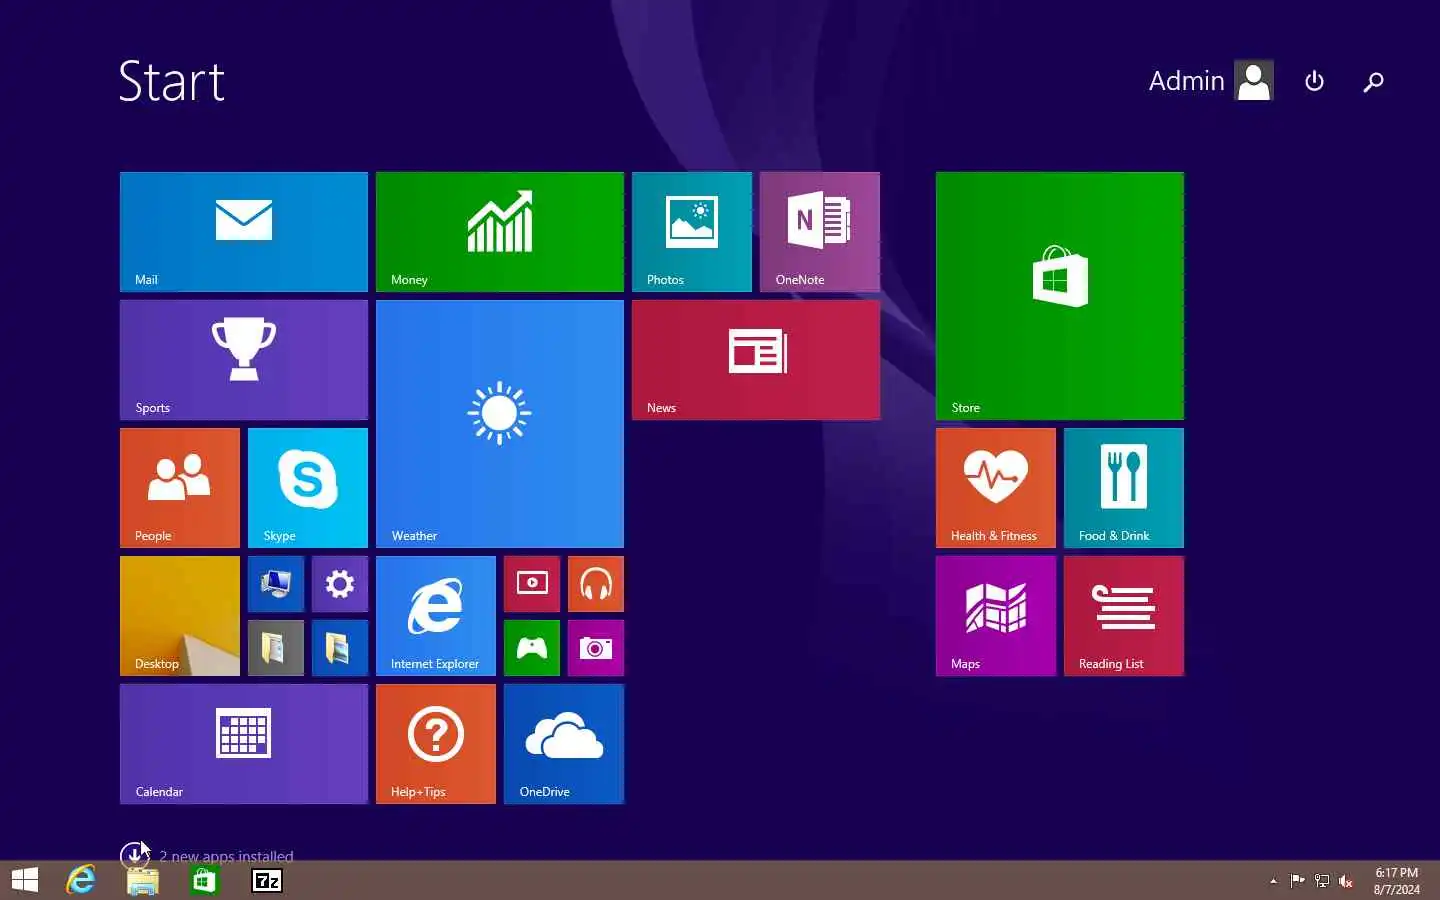Click the Action Center flag icon
The image size is (1440, 900).
pyautogui.click(x=1297, y=881)
